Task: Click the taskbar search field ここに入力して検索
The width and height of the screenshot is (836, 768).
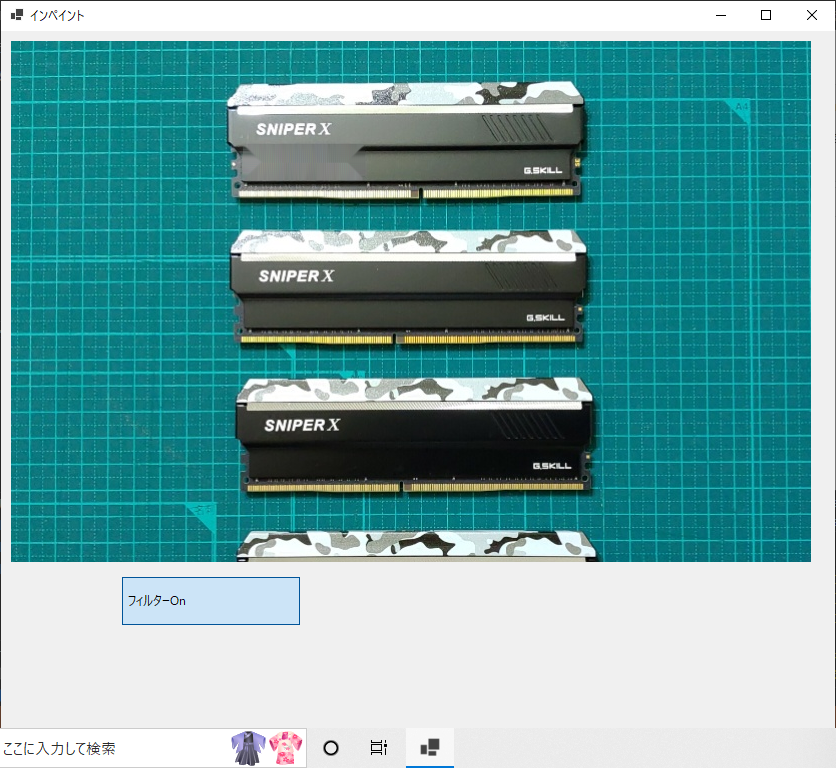Action: point(153,748)
